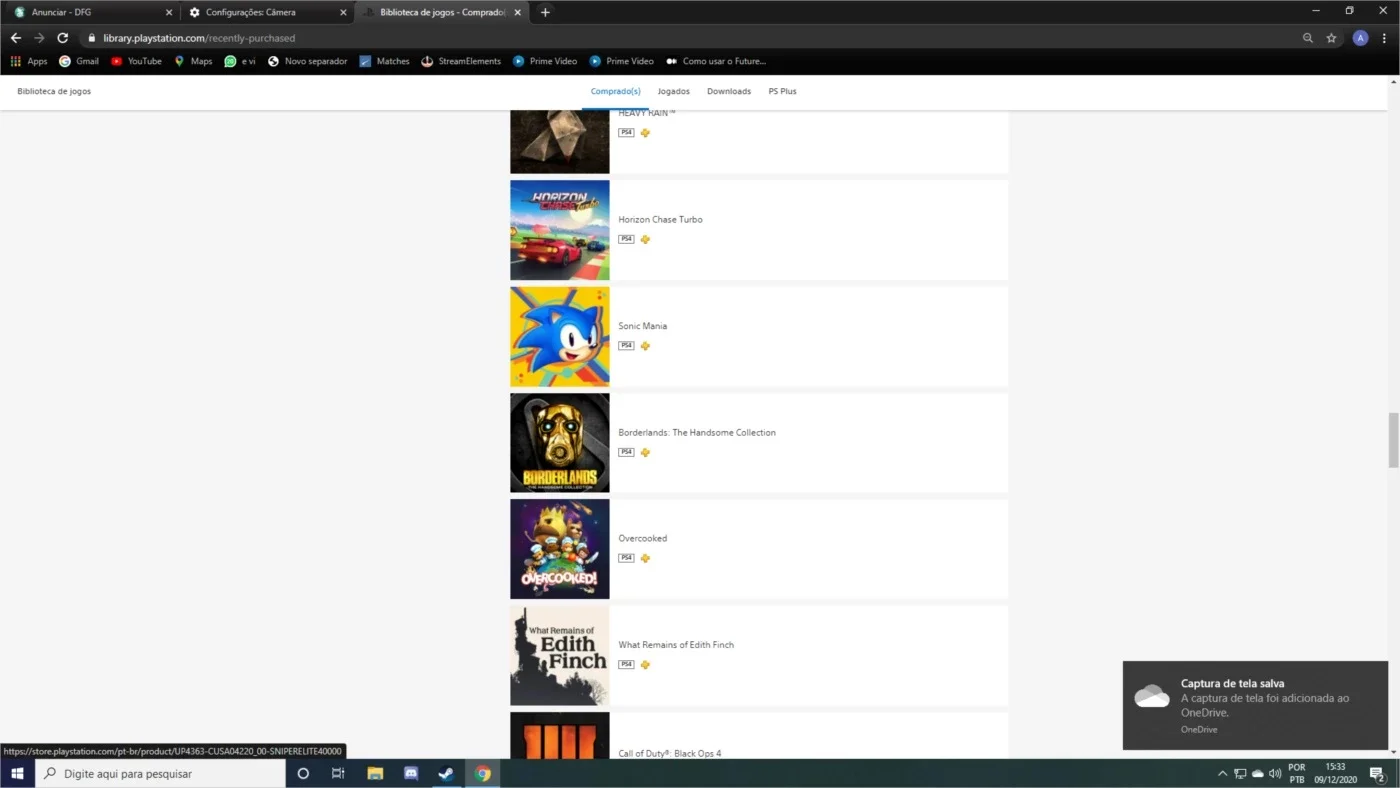Click the page vertical scrollbar thumb
This screenshot has width=1400, height=788.
point(1393,440)
